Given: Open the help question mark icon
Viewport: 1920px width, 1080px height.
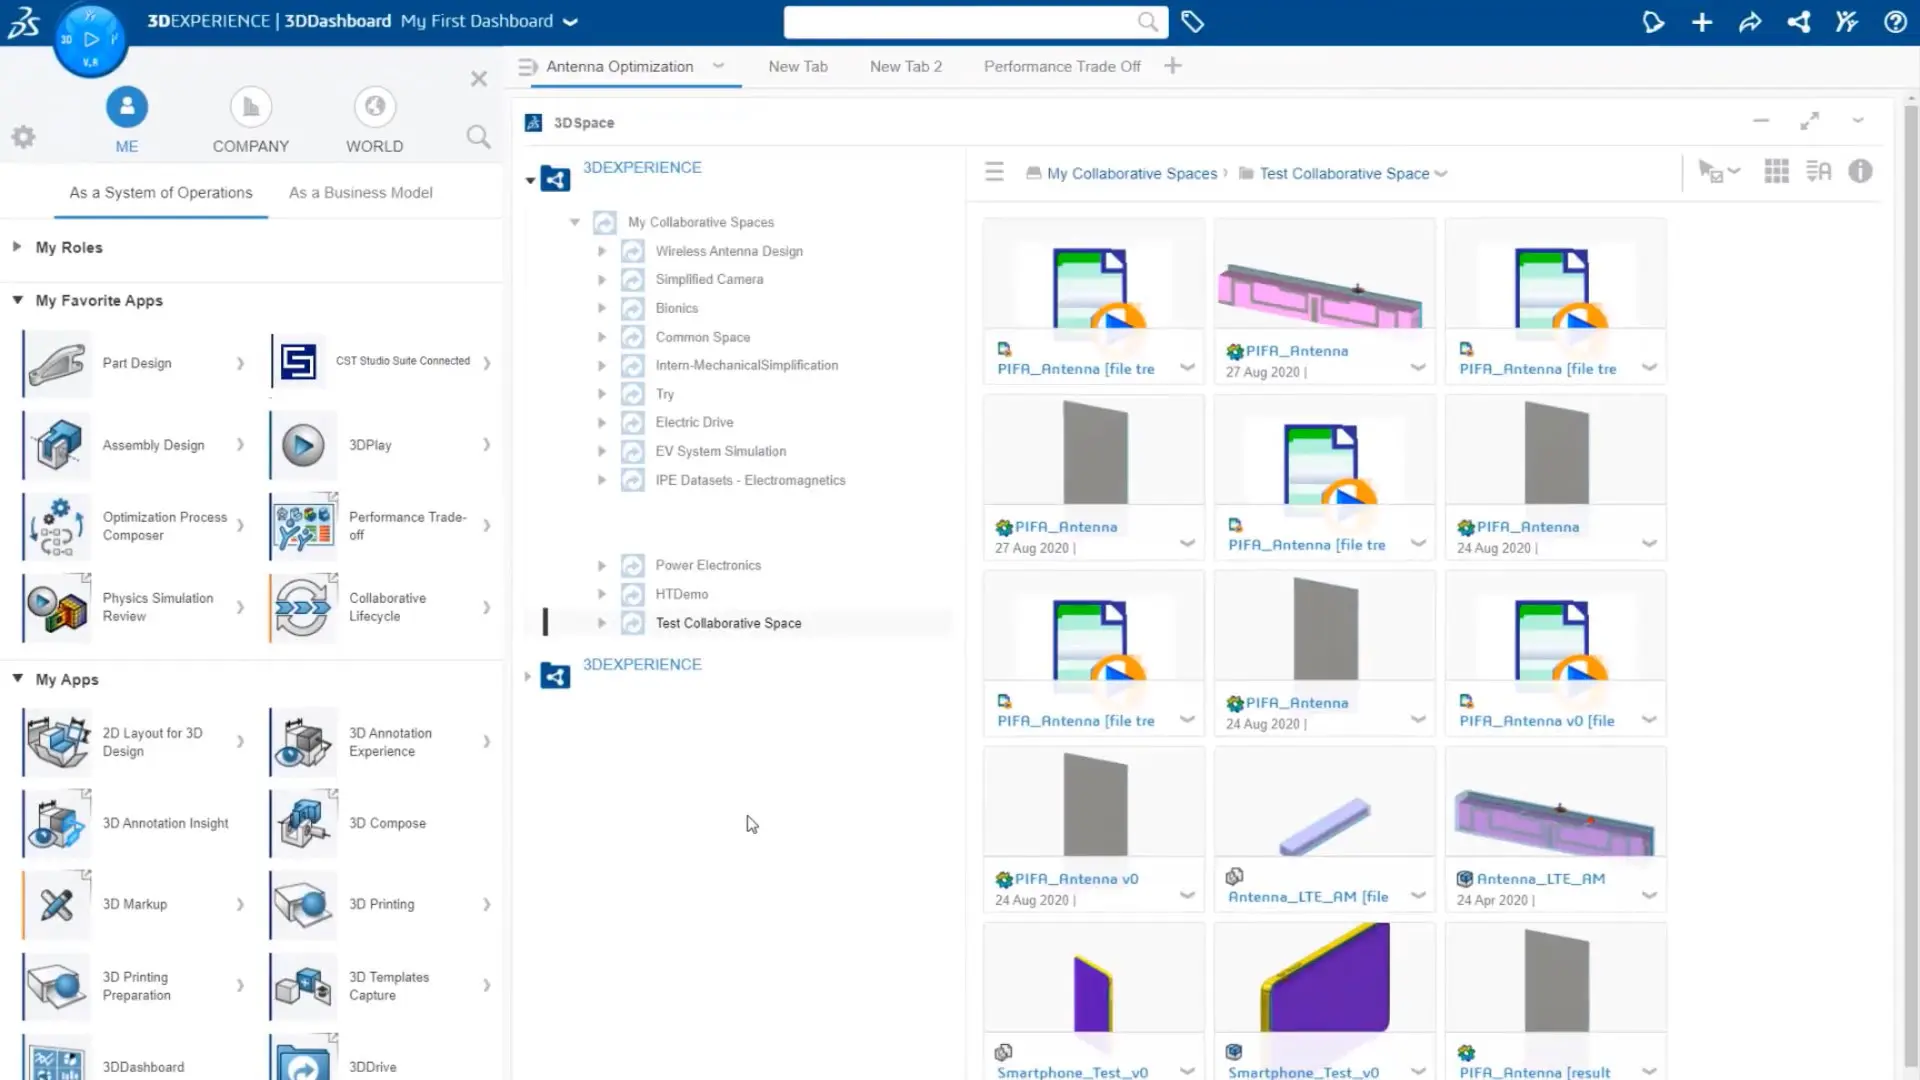Looking at the screenshot, I should pyautogui.click(x=1894, y=22).
